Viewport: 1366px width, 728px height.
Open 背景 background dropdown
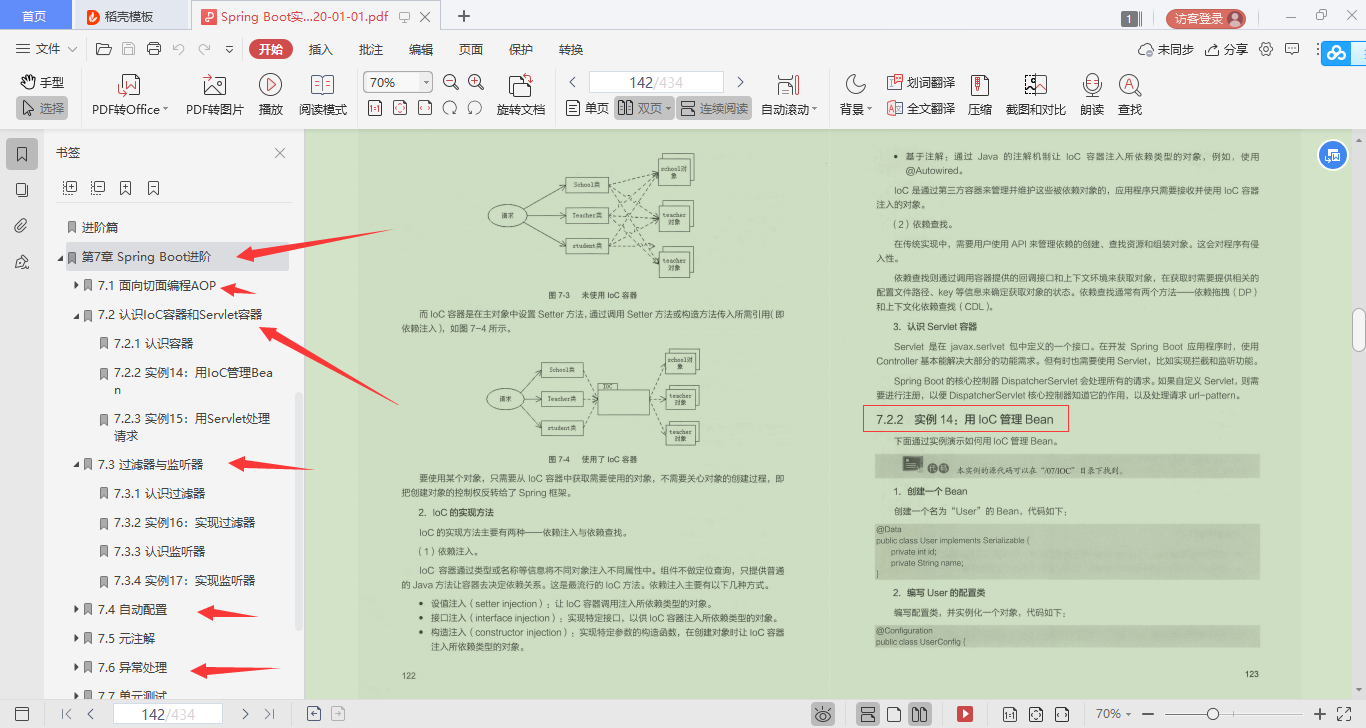point(869,110)
